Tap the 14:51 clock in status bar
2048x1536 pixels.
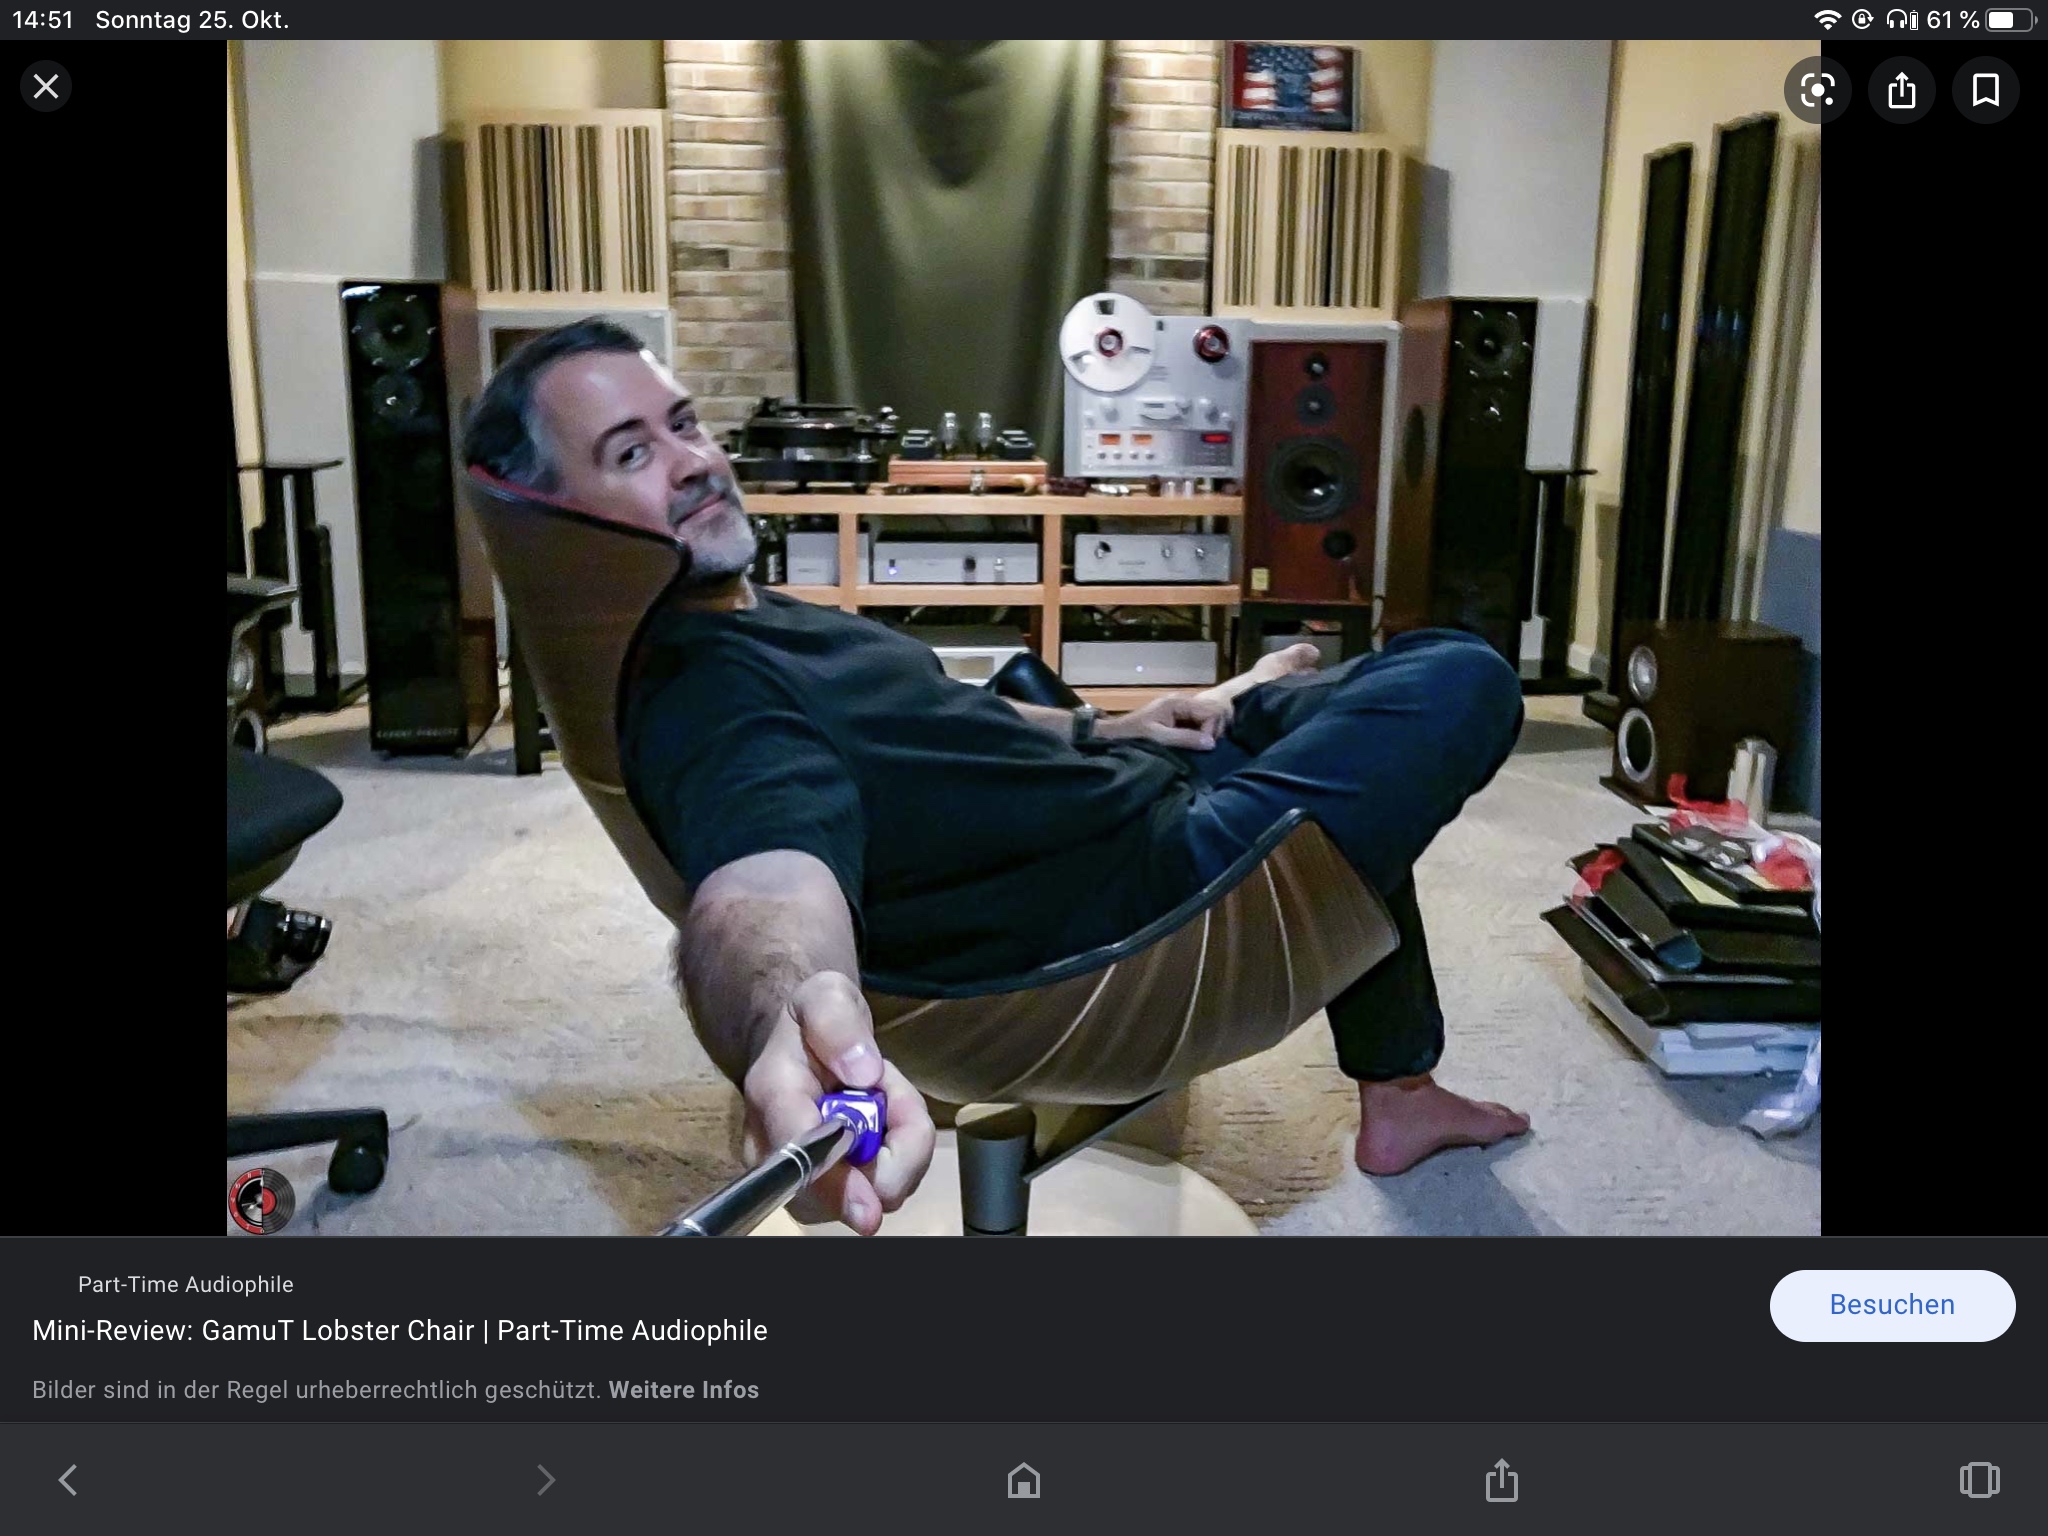coord(42,20)
